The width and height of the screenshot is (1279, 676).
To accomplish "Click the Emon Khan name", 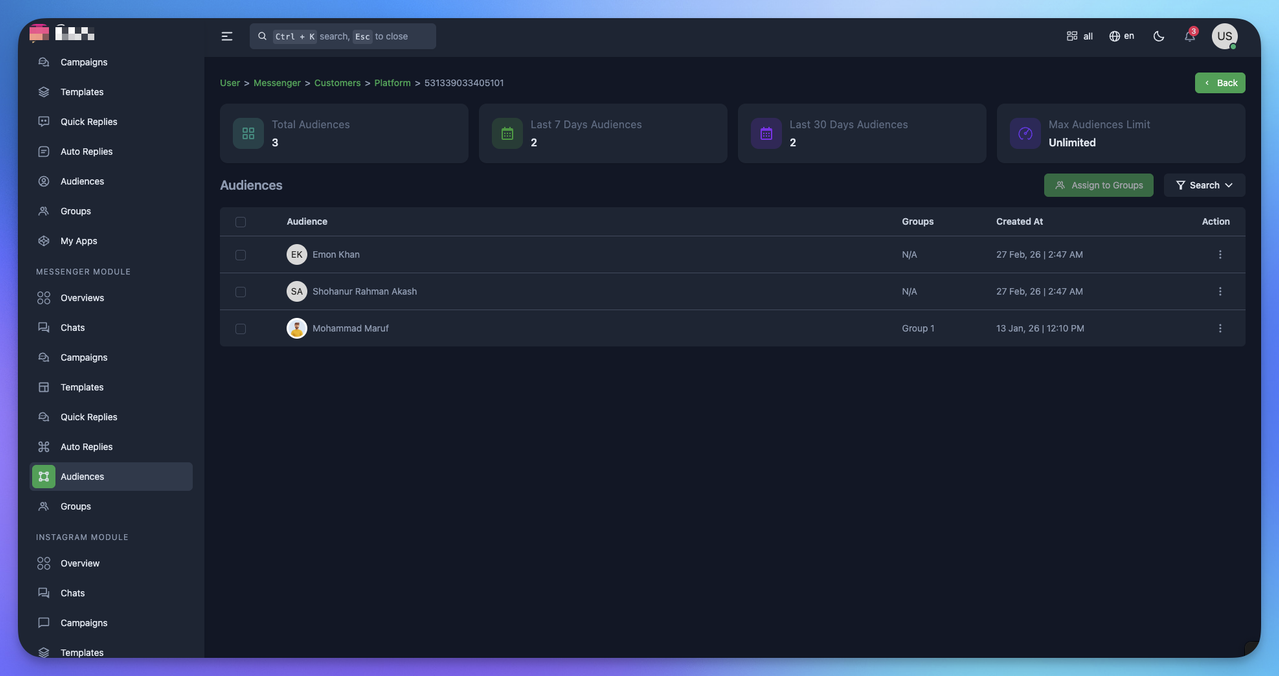I will click(336, 255).
